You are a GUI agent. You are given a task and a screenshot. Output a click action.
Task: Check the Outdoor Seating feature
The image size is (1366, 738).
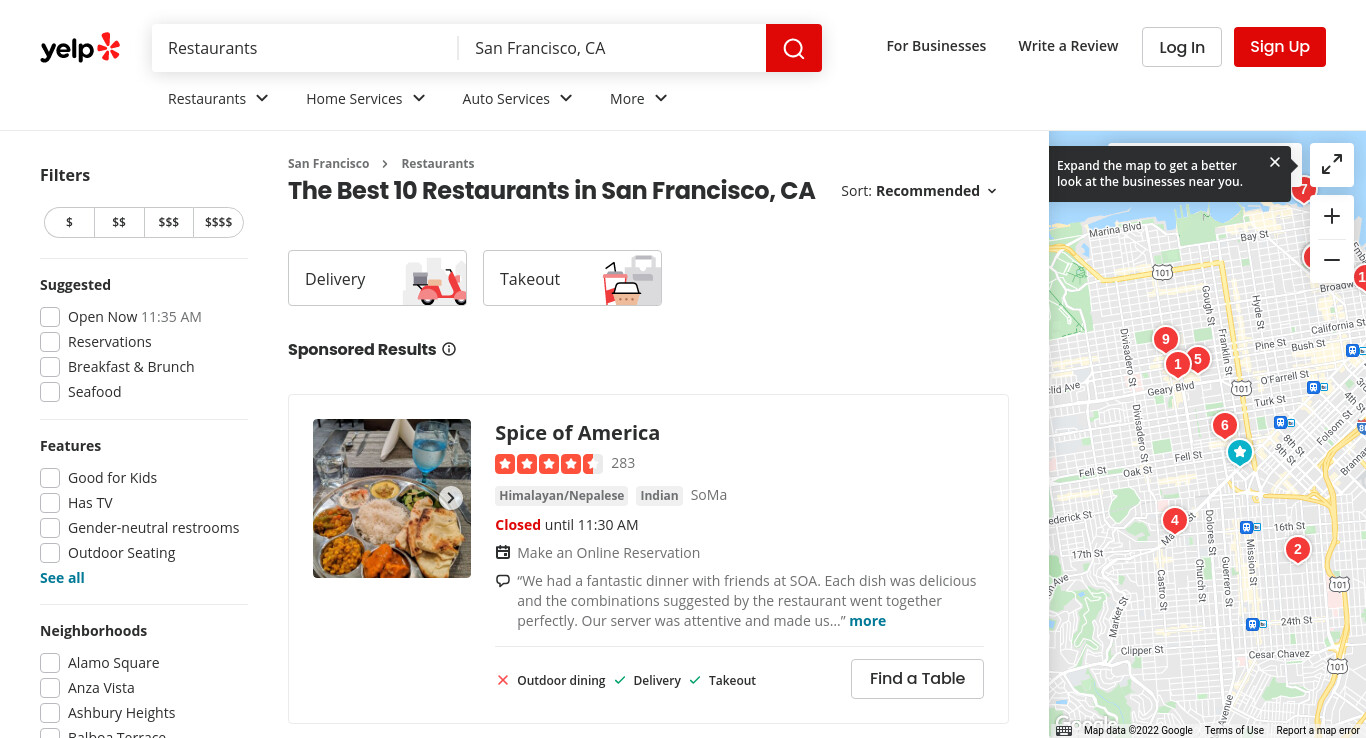[50, 553]
